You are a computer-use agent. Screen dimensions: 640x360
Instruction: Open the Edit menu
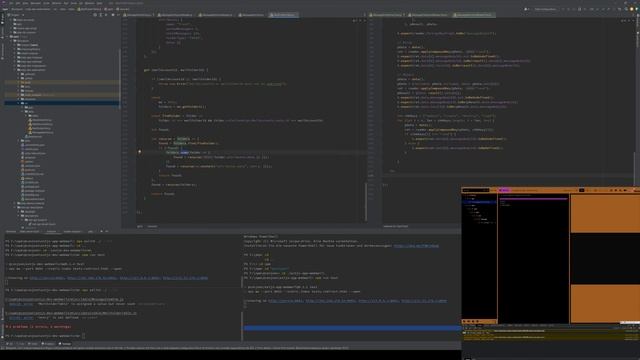tap(18, 3)
